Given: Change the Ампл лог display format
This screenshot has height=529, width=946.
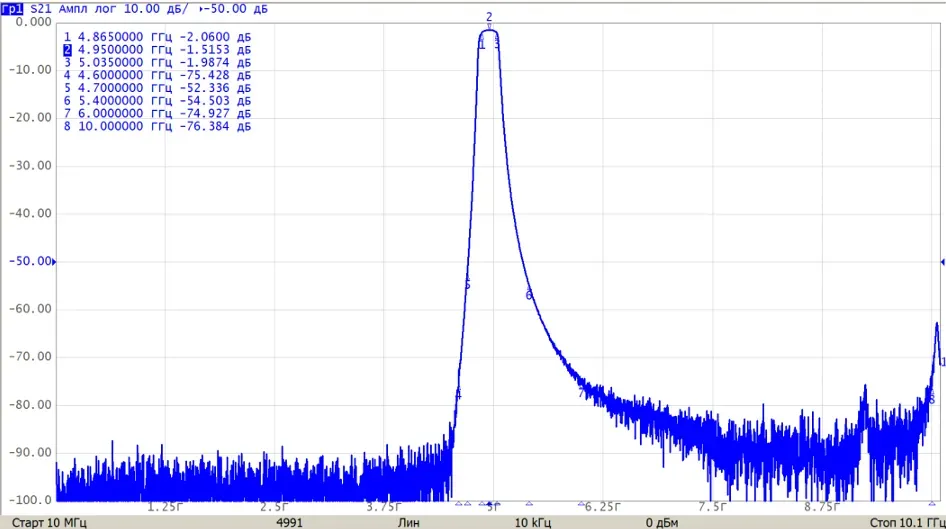Looking at the screenshot, I should 87,8.
